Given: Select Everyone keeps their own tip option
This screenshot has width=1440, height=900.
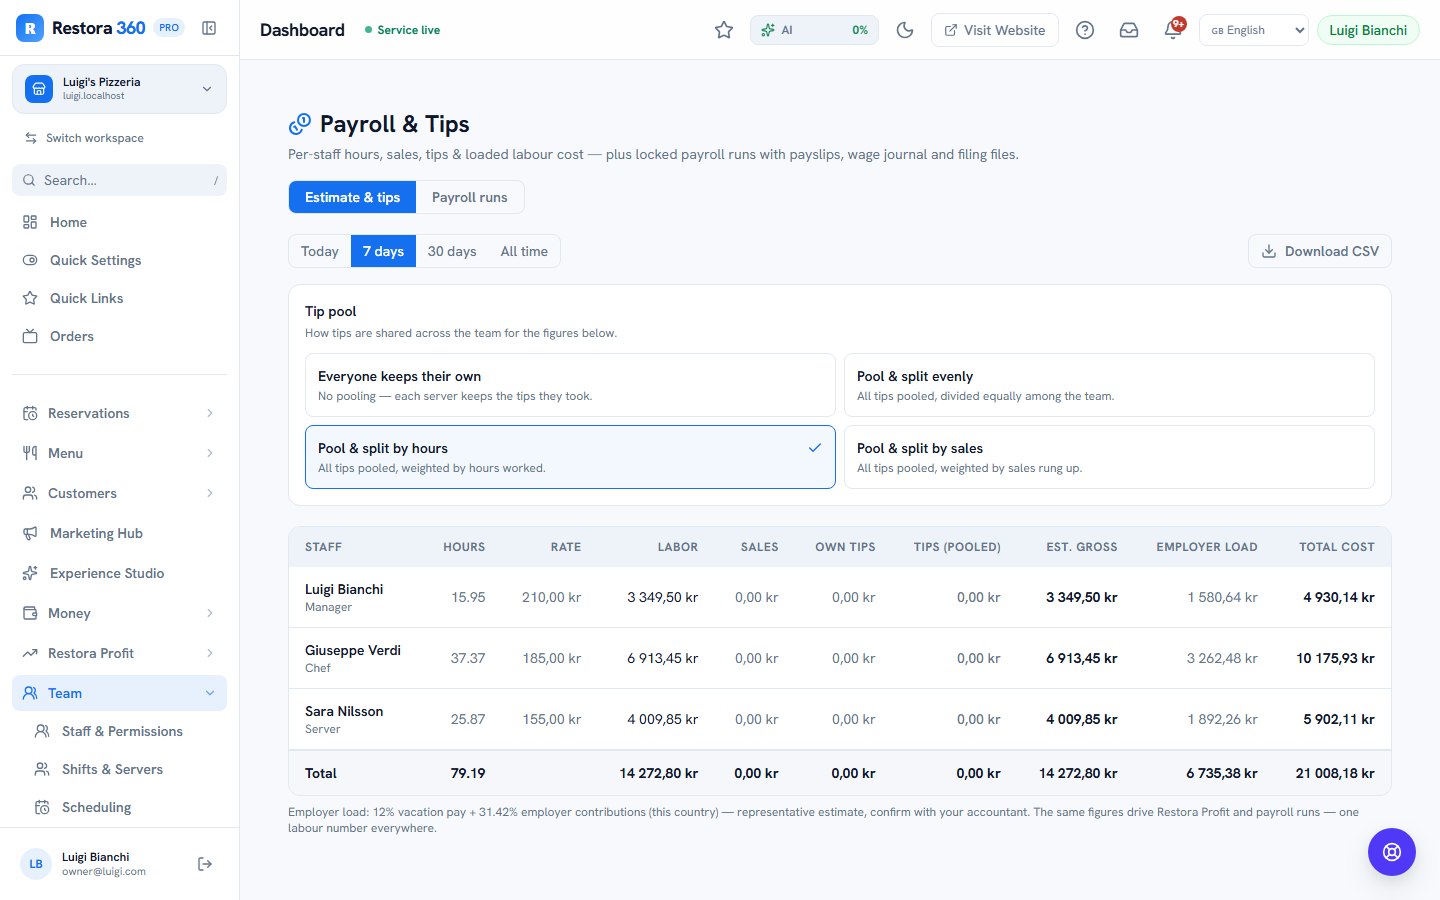Looking at the screenshot, I should [x=570, y=385].
